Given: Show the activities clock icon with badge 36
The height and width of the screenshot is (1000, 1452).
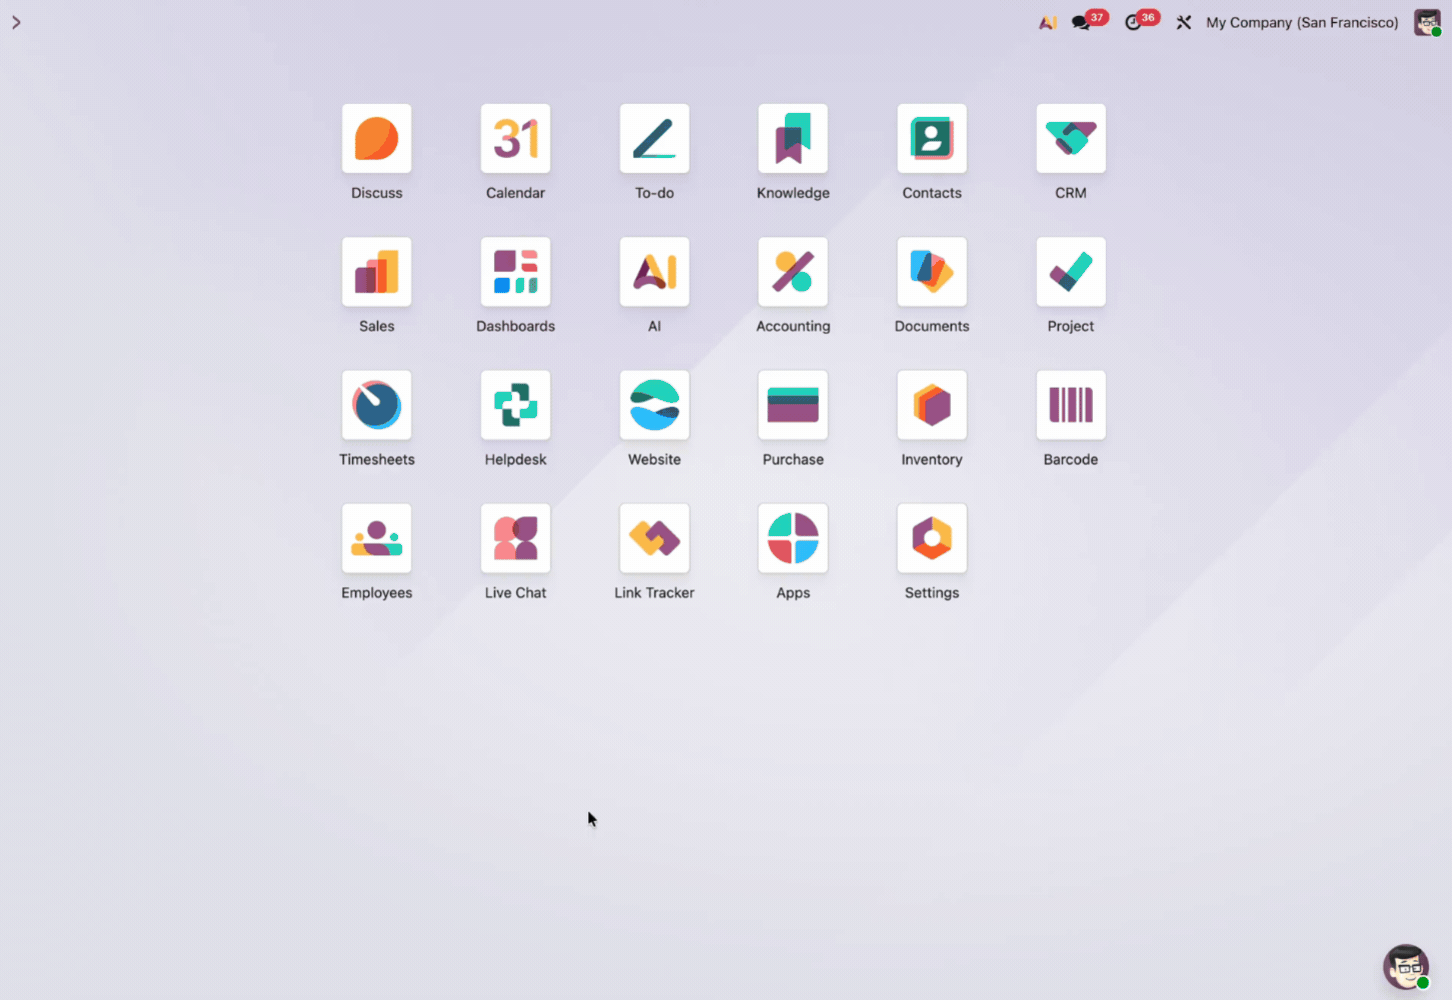Looking at the screenshot, I should (1133, 22).
